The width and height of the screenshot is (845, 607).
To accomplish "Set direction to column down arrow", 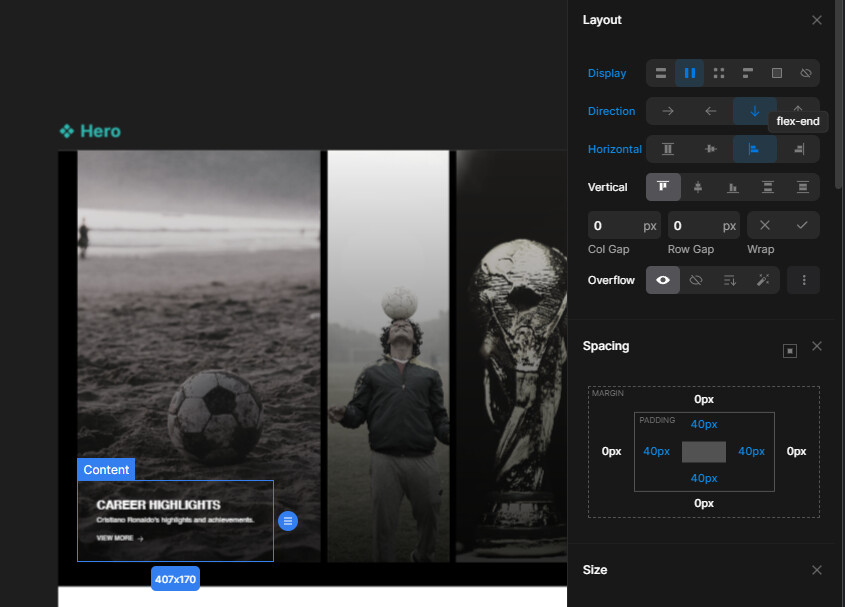I will click(754, 111).
